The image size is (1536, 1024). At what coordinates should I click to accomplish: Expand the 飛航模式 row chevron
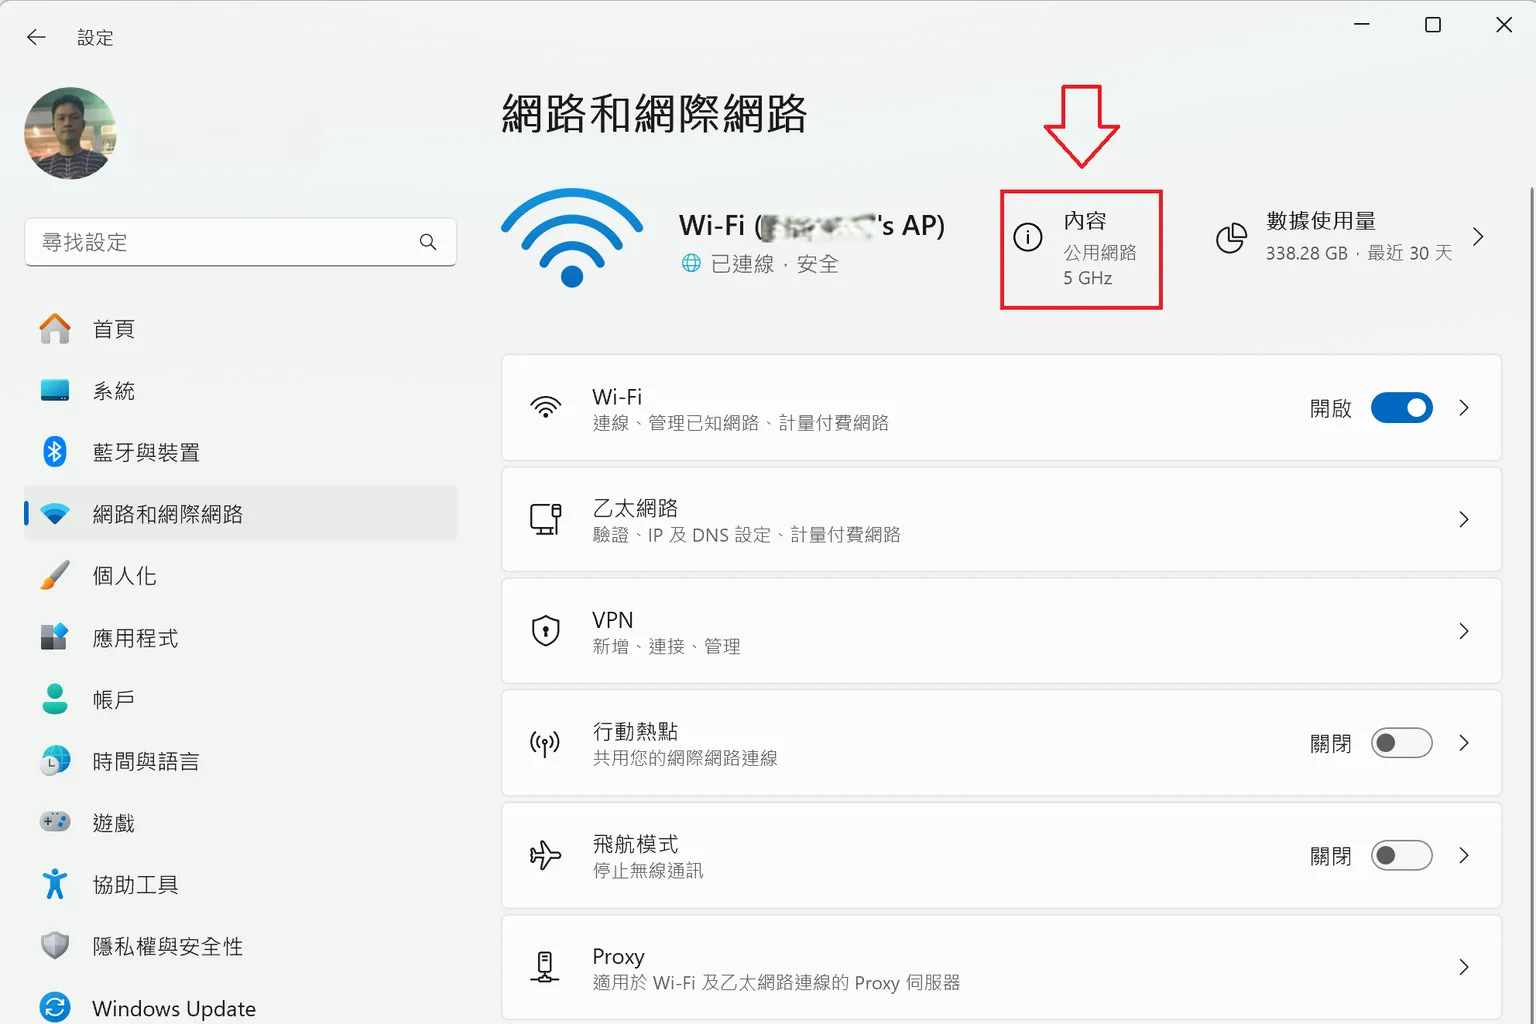pos(1464,855)
